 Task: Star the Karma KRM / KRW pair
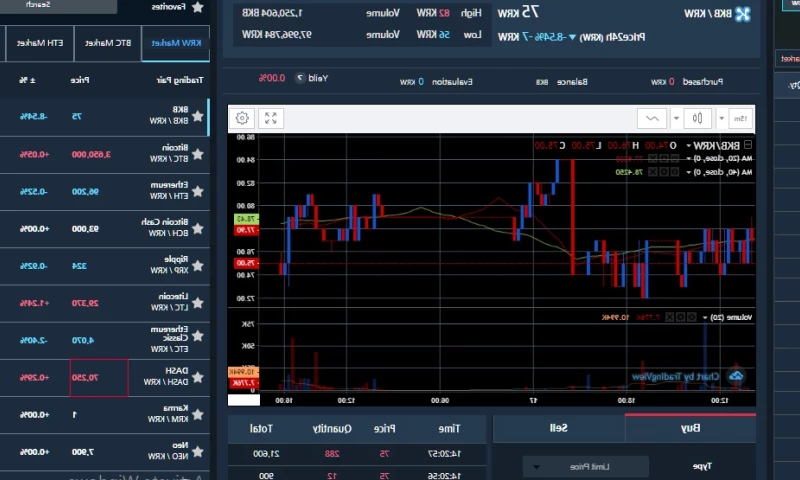point(198,414)
